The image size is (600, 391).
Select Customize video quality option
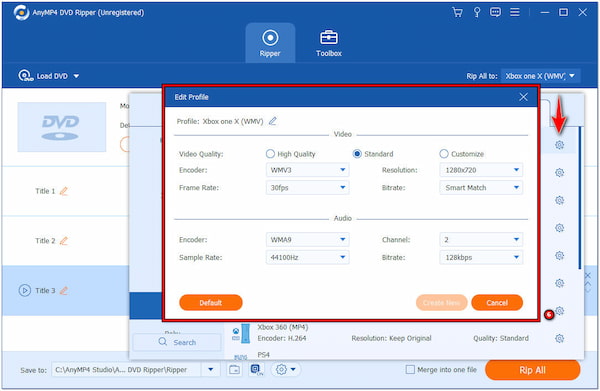[462, 154]
